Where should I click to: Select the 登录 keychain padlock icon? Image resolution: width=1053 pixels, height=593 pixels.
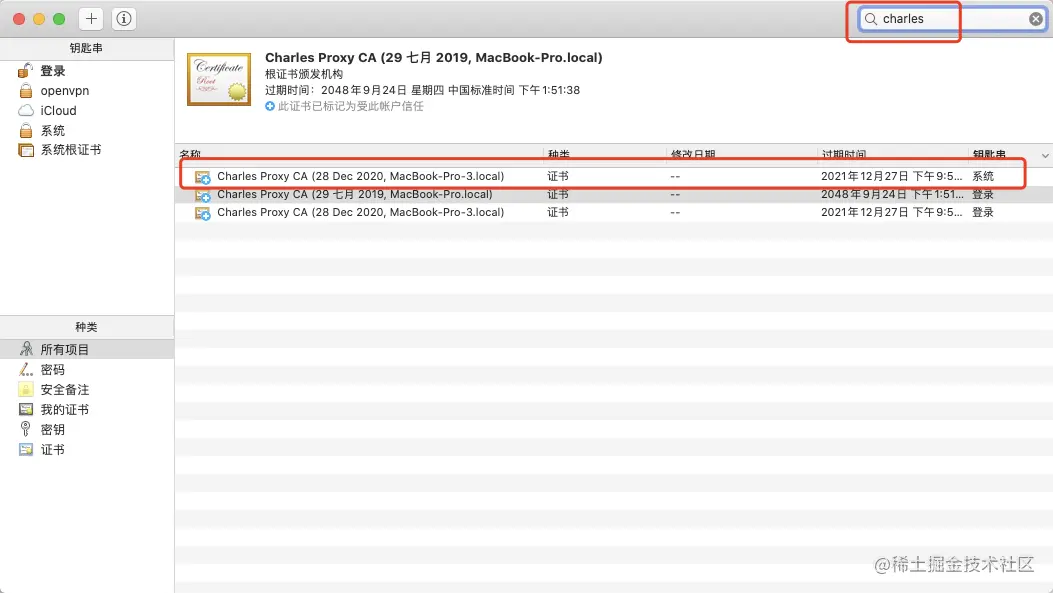tap(26, 71)
